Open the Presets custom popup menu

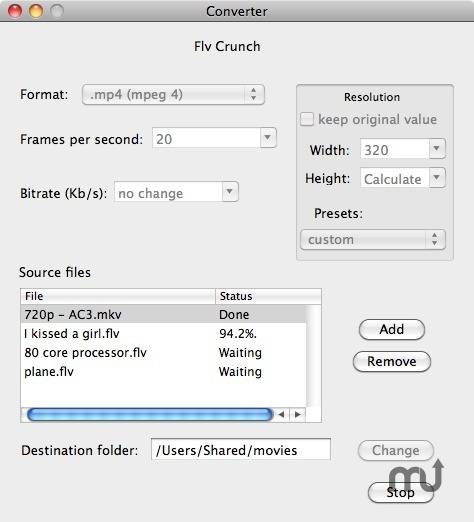point(373,240)
